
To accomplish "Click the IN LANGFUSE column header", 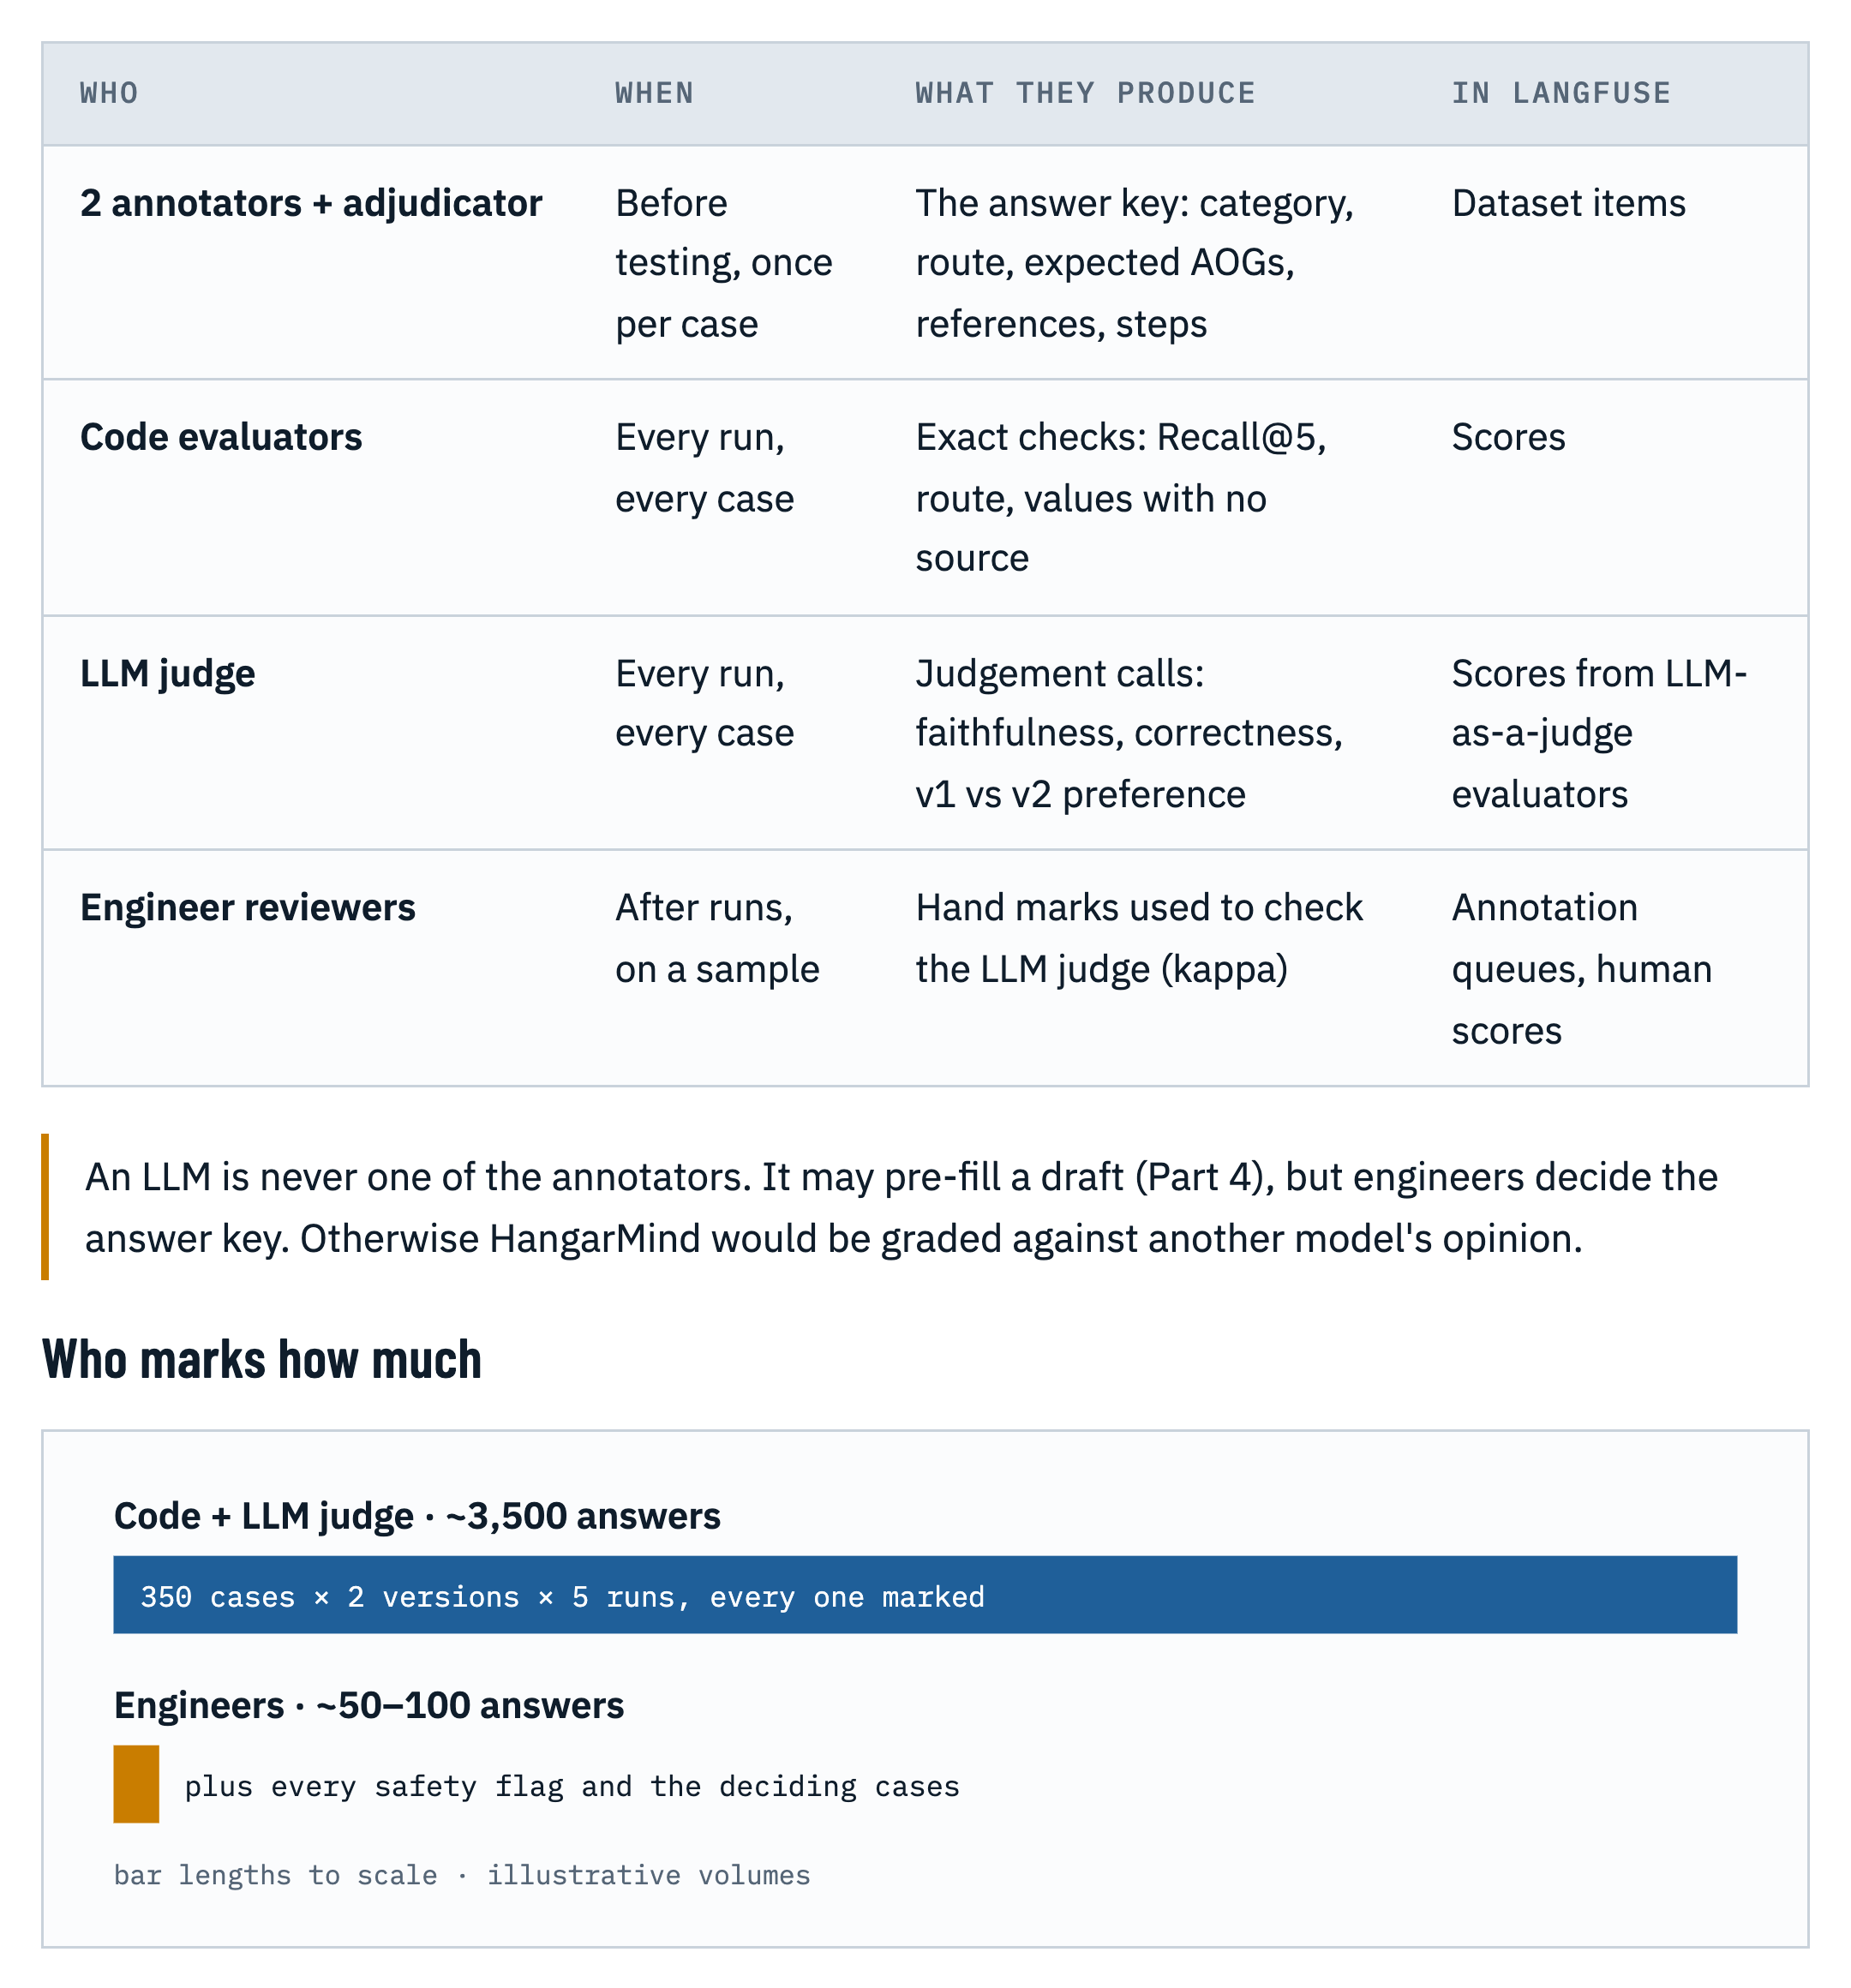I will pyautogui.click(x=1560, y=93).
